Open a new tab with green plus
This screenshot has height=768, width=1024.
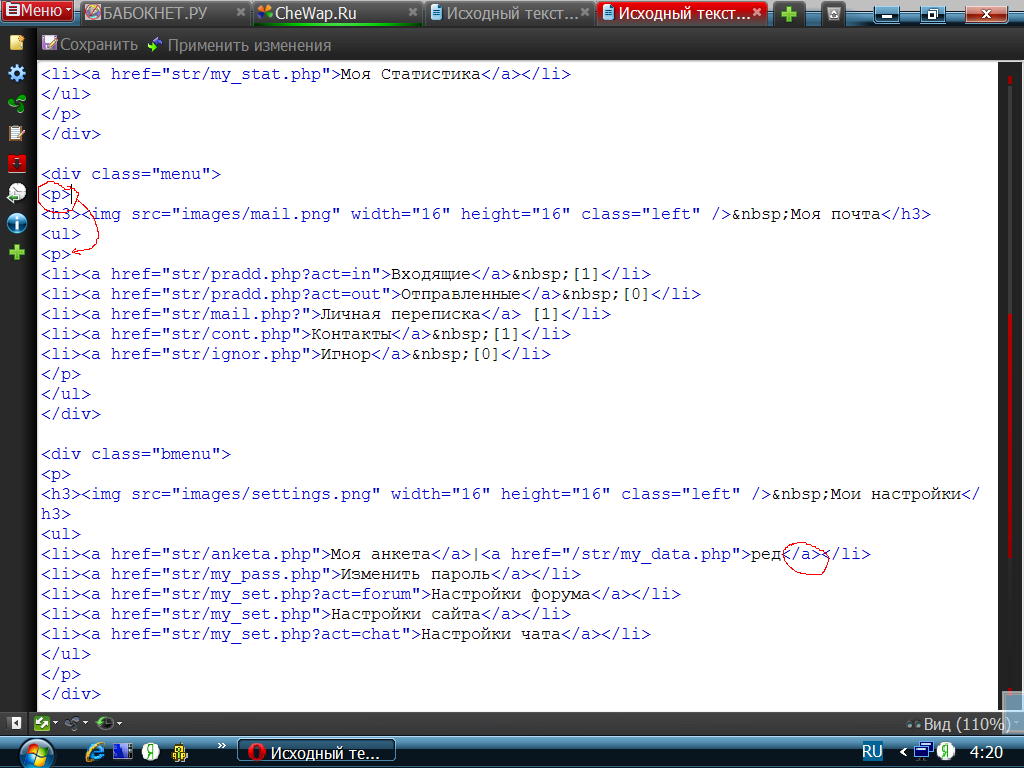790,14
